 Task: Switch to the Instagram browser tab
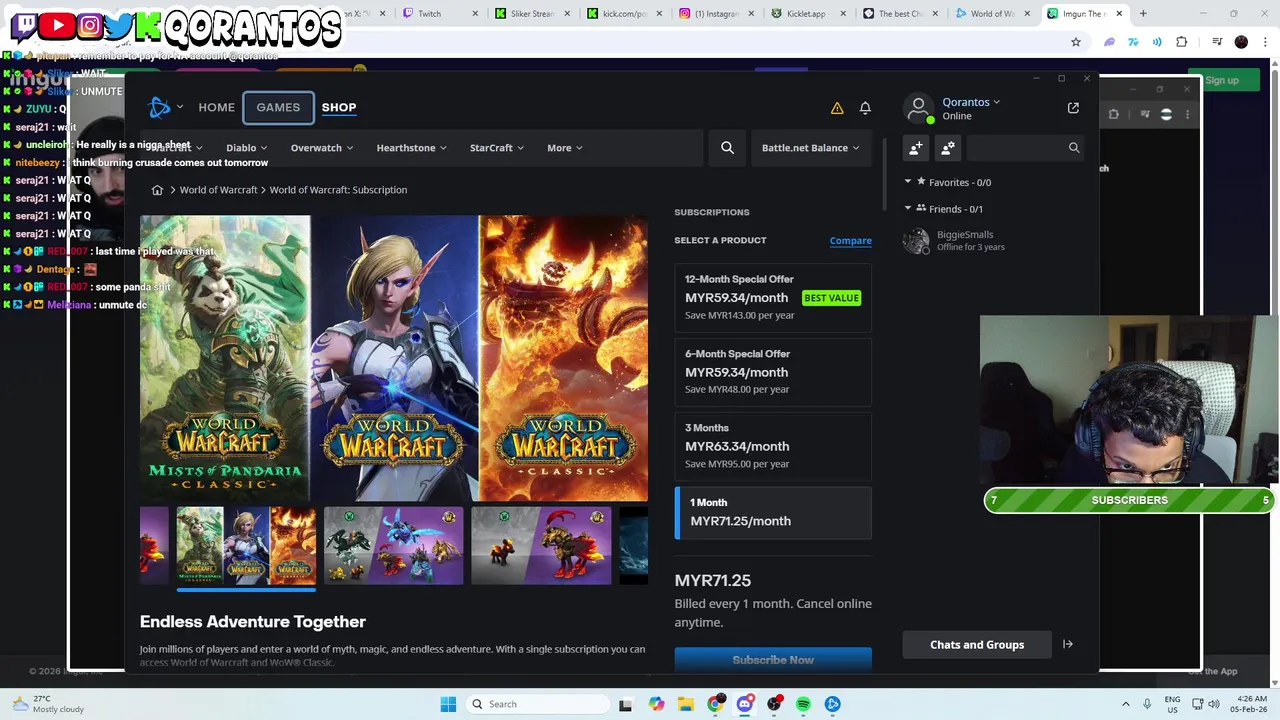(715, 14)
